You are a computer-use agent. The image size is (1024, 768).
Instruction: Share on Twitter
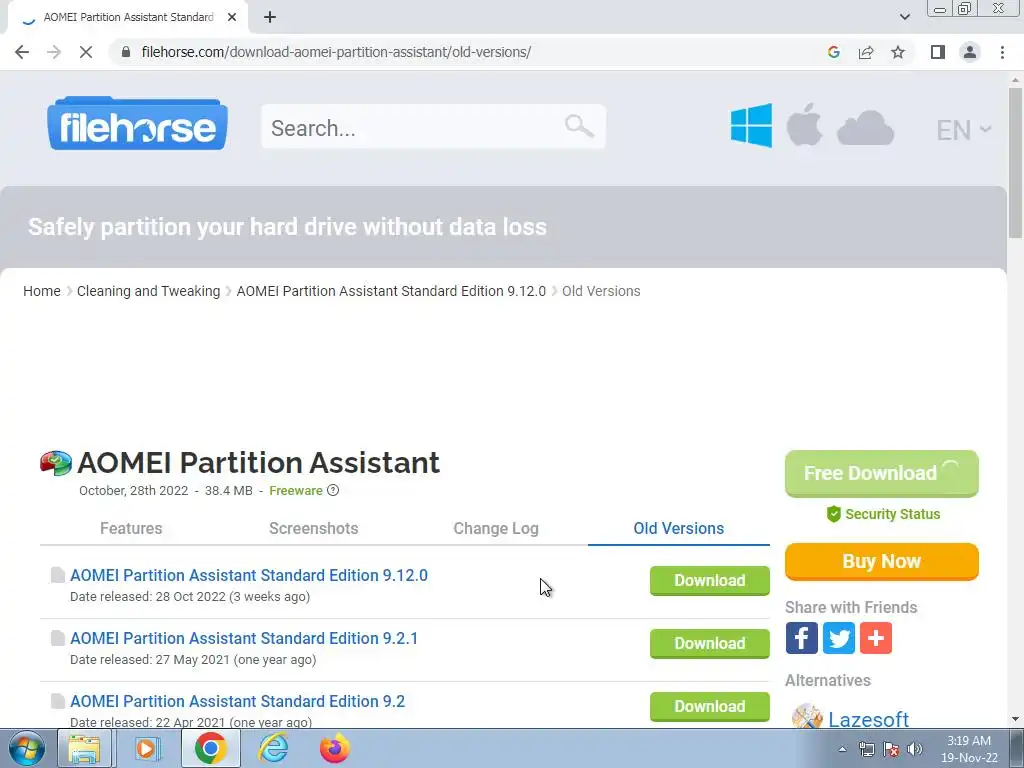[x=839, y=638]
